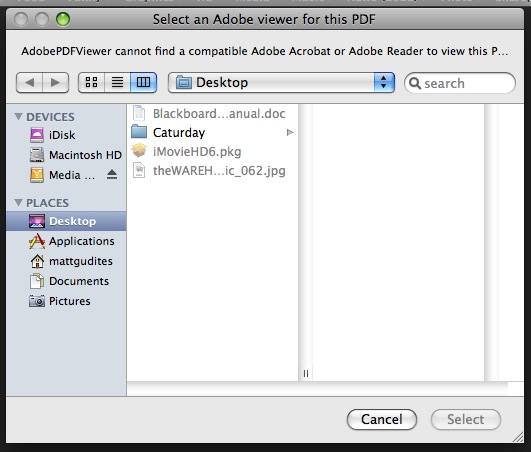The width and height of the screenshot is (531, 452).
Task: Click the Desktop icon in sidebar
Action: pyautogui.click(x=37, y=221)
